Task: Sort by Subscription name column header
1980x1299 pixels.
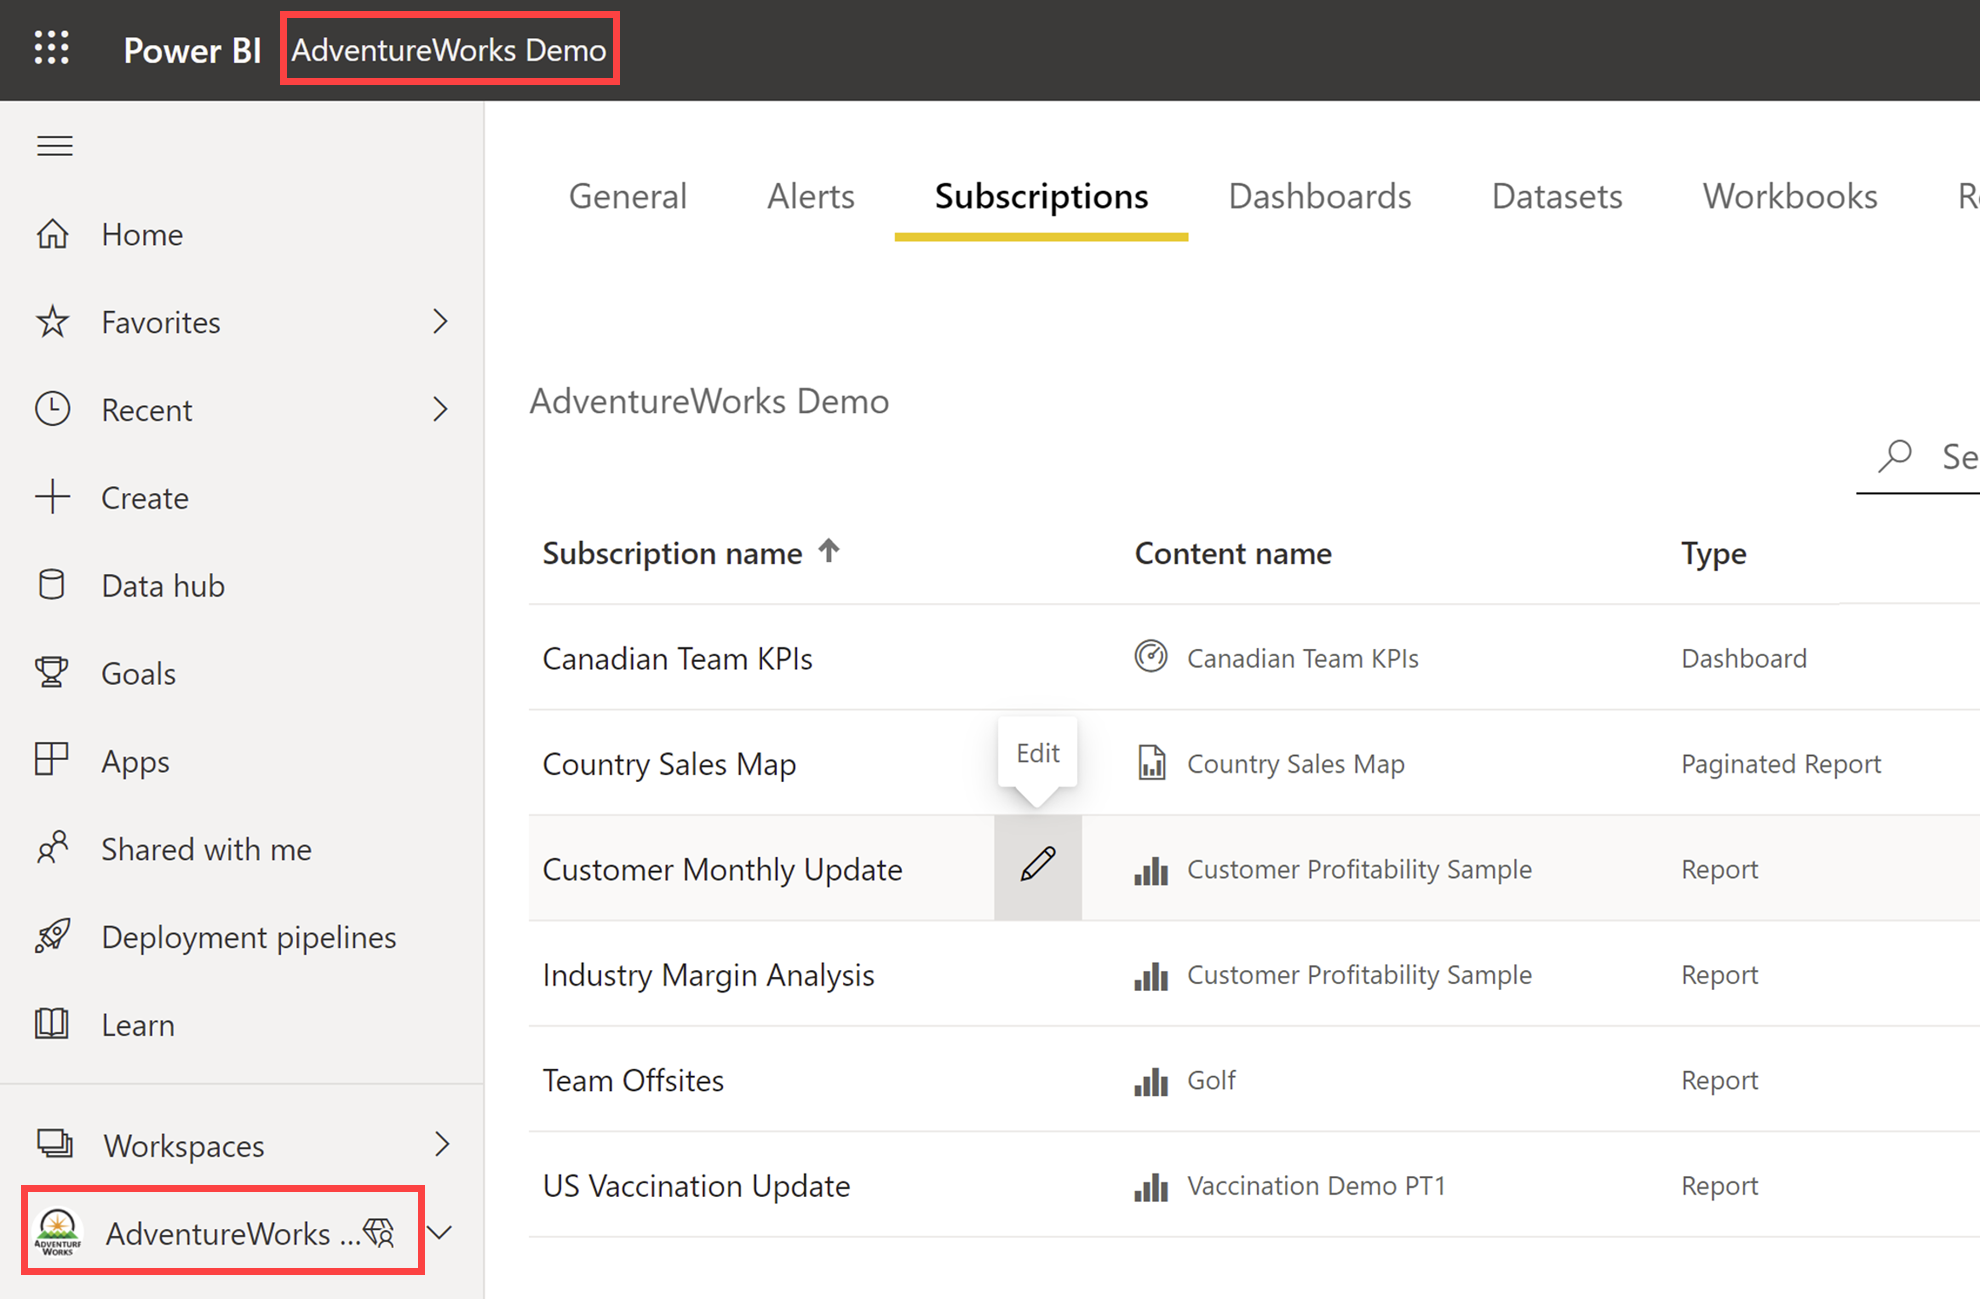Action: [x=672, y=553]
